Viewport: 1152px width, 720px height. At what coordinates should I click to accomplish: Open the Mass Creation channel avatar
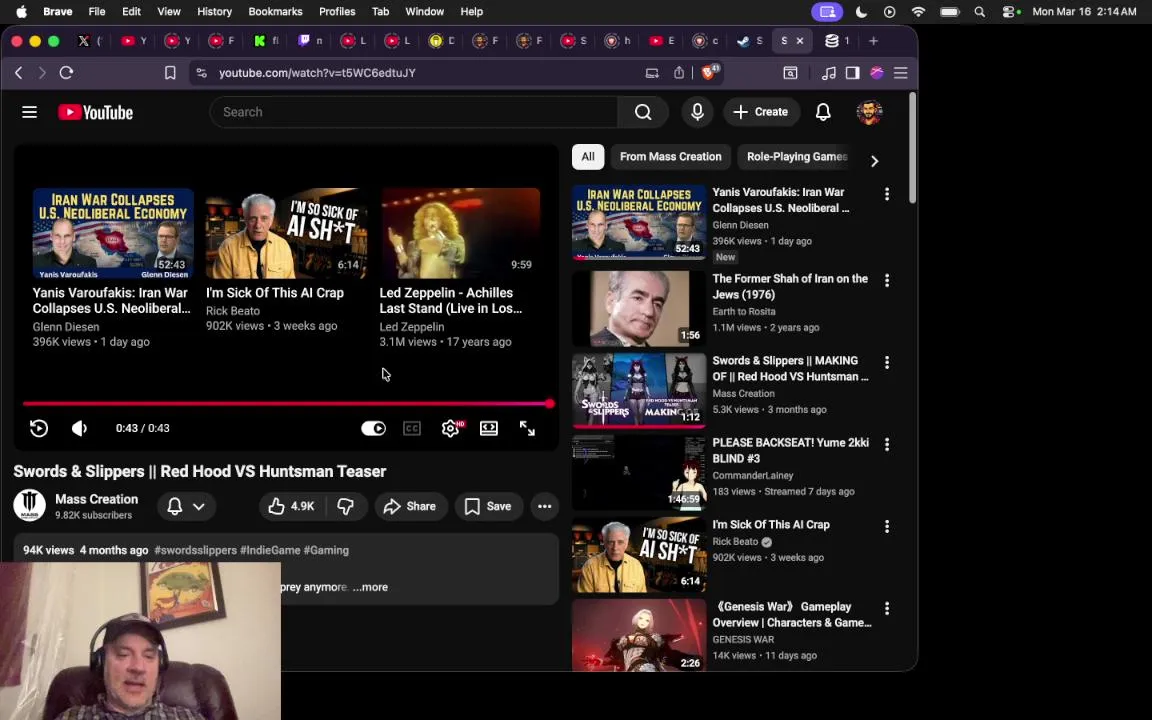click(x=29, y=506)
